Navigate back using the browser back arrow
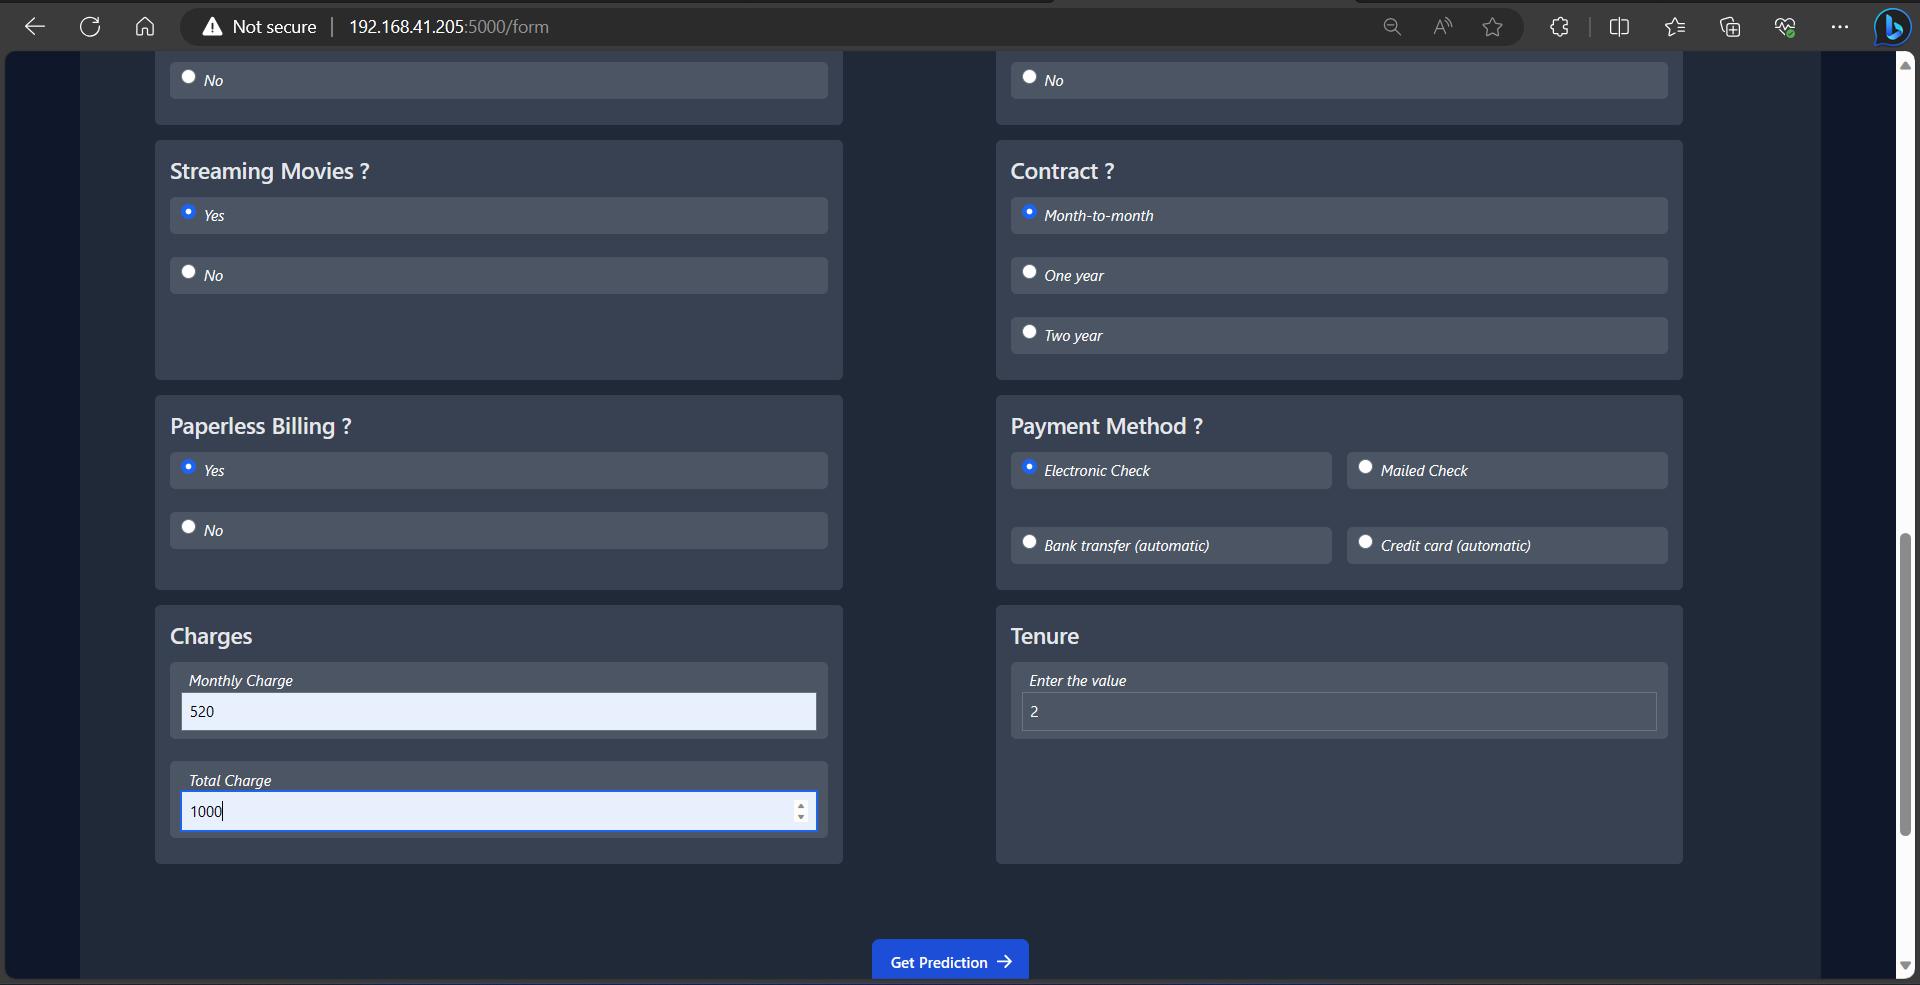1920x985 pixels. coord(35,27)
